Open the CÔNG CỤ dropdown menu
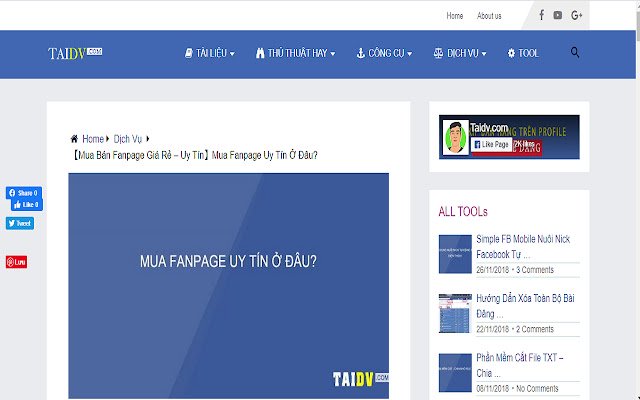640x400 pixels. [x=384, y=53]
